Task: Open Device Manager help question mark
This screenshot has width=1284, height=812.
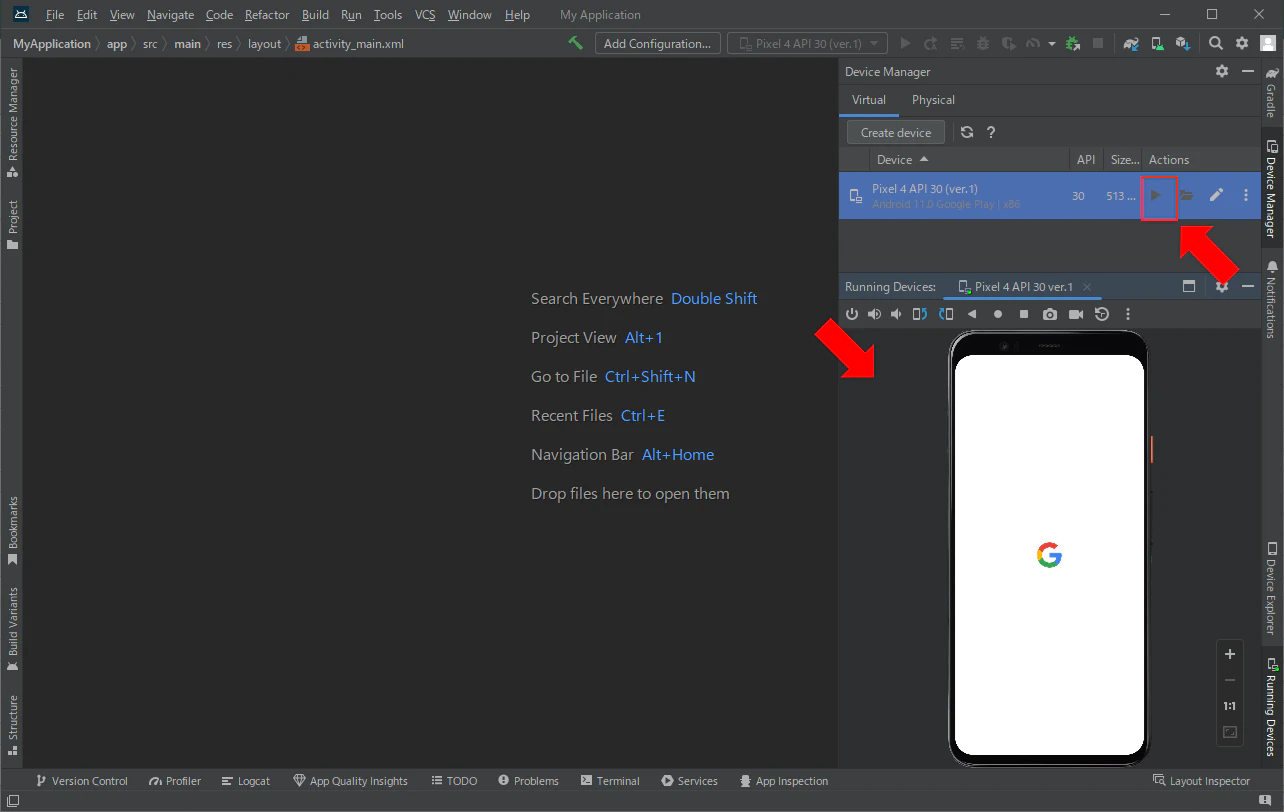Action: [x=991, y=132]
